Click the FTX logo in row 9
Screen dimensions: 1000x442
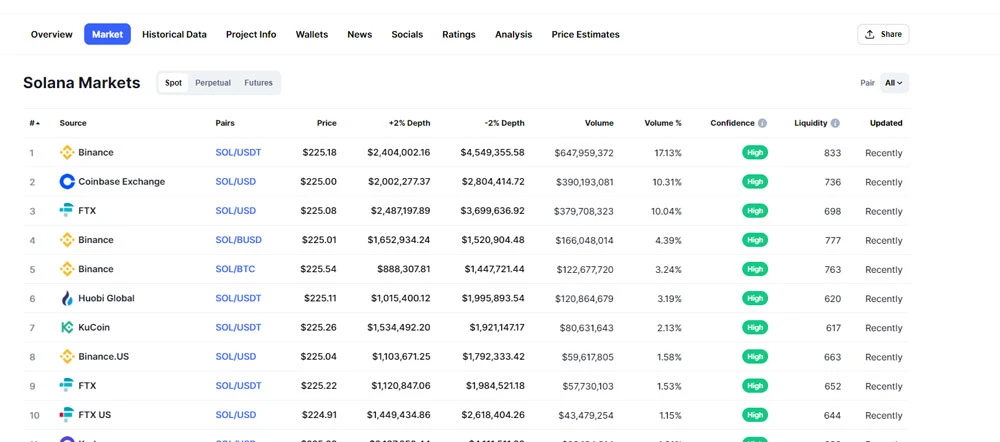(x=67, y=385)
